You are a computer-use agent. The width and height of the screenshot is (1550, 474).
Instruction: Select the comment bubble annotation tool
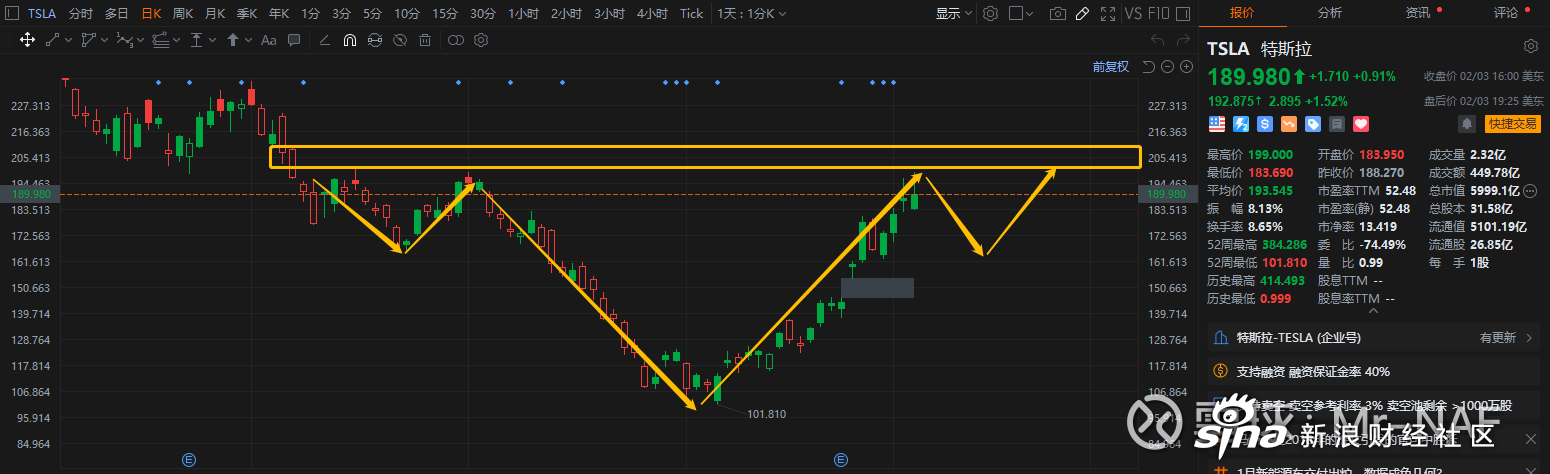pyautogui.click(x=295, y=40)
